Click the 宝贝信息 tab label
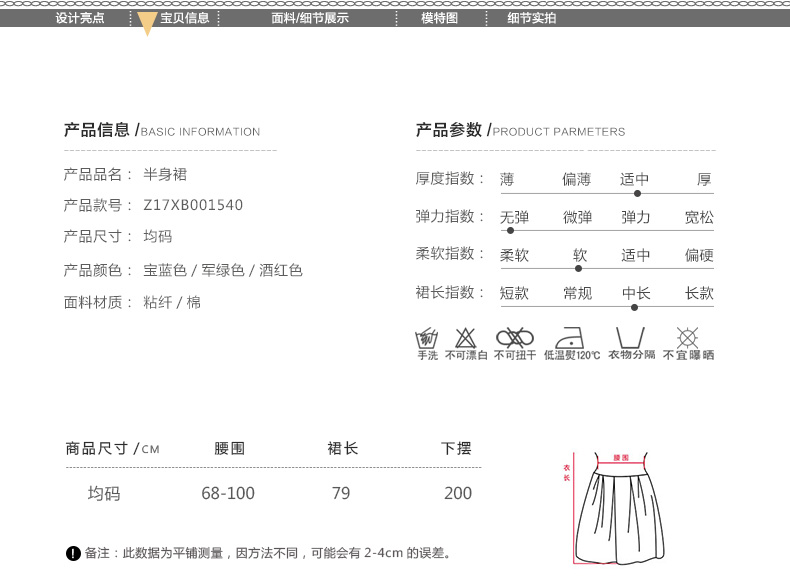This screenshot has height=585, width=790. 184,18
